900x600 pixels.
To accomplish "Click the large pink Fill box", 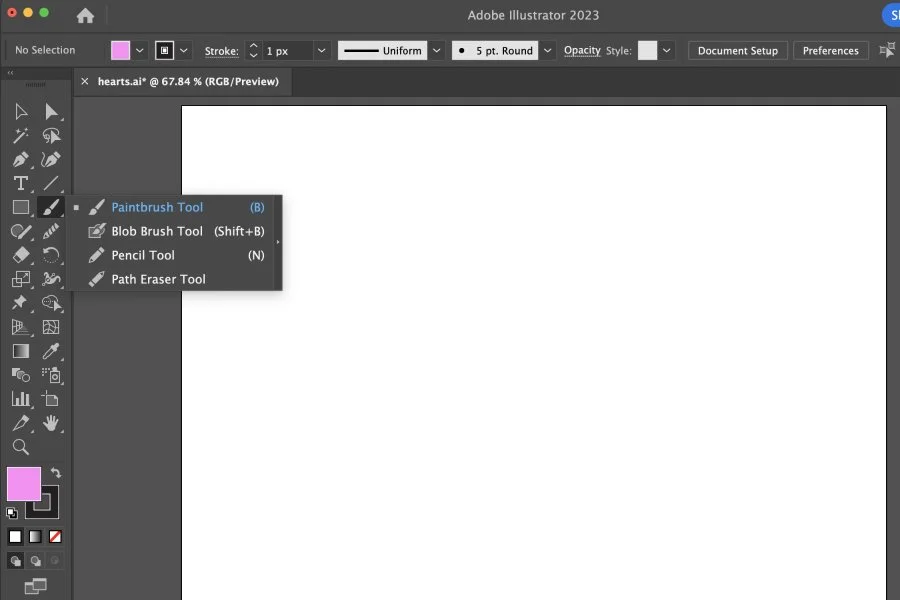I will click(x=24, y=483).
